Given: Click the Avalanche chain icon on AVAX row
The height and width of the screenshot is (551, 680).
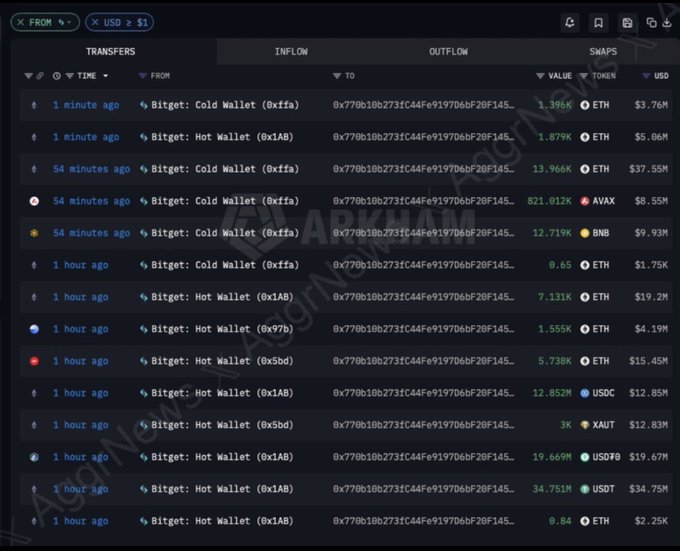Looking at the screenshot, I should tap(34, 201).
